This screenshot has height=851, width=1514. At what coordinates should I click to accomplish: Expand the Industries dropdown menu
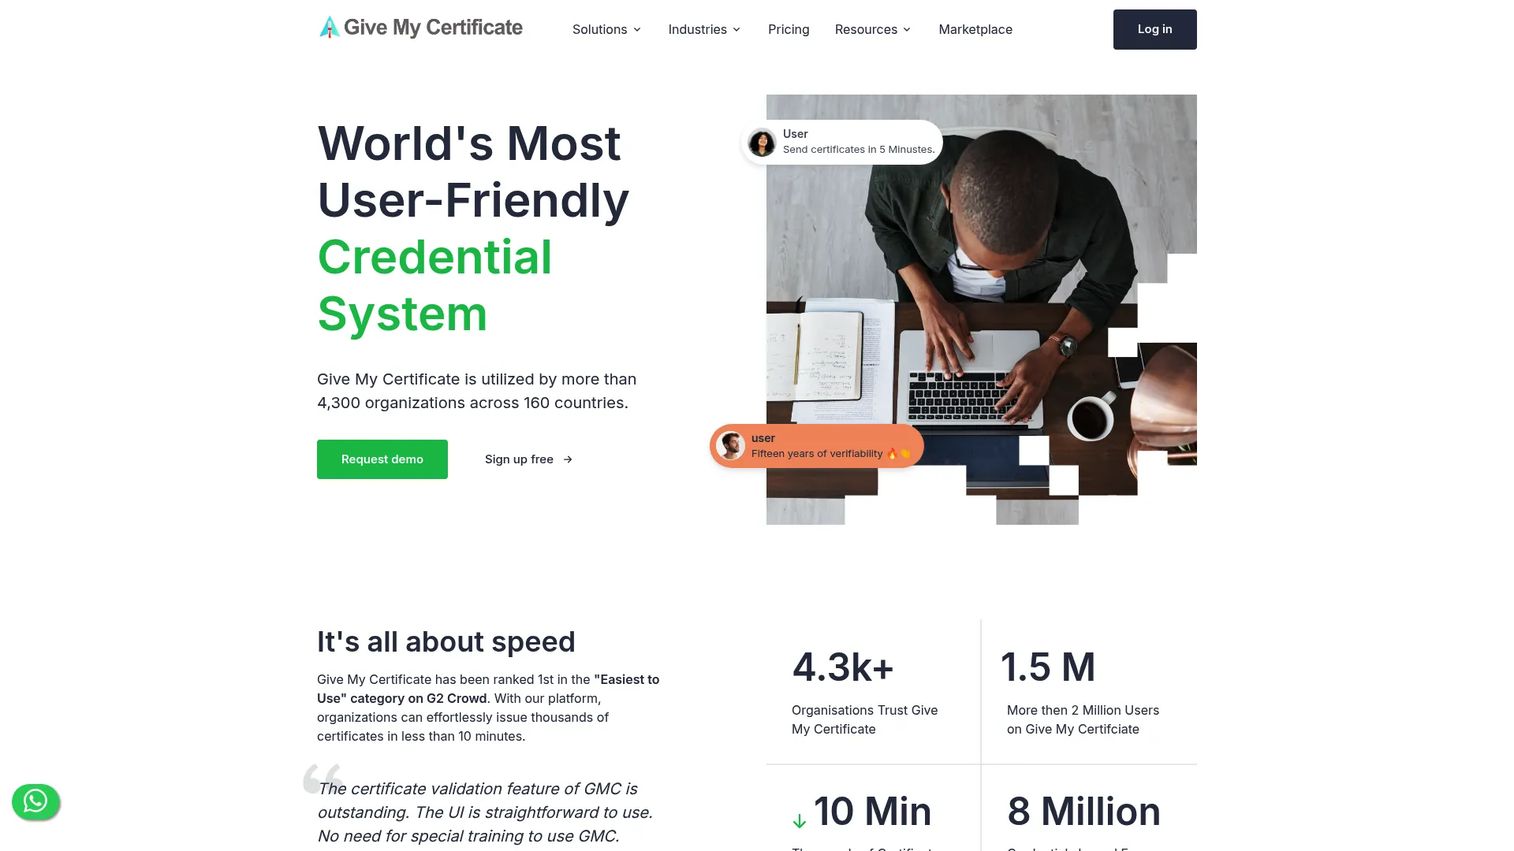pos(704,30)
